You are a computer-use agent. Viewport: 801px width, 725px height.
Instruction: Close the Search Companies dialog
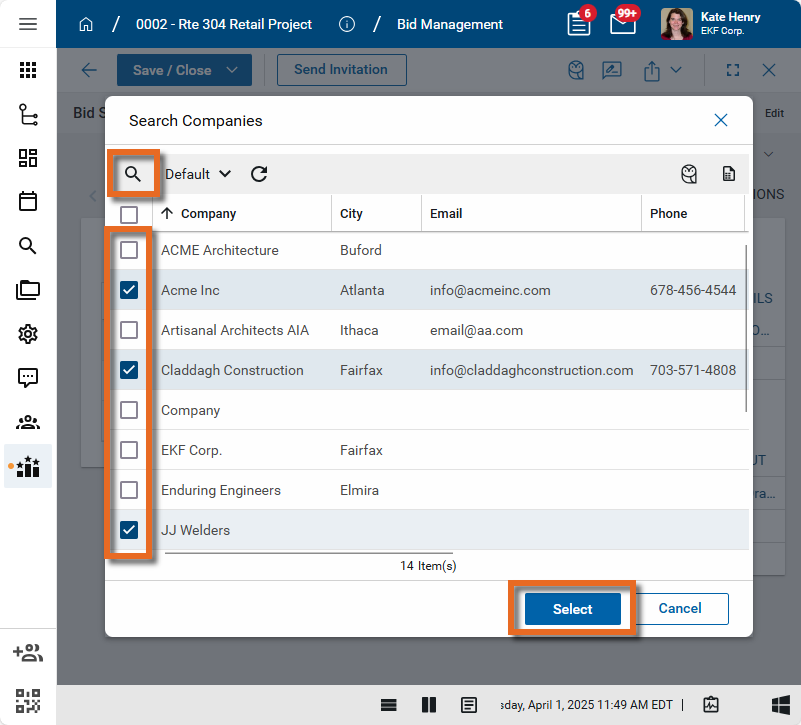(720, 120)
